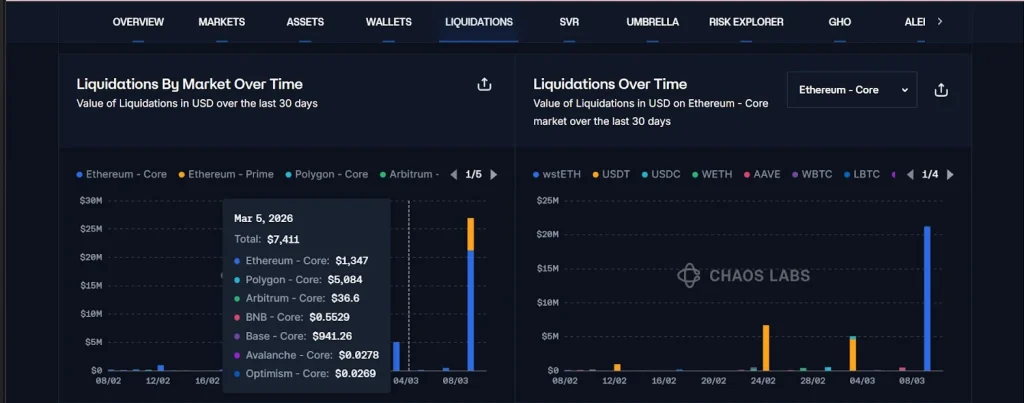The width and height of the screenshot is (1024, 403).
Task: Click the orange USDT bar at 24/02
Action: click(x=766, y=347)
